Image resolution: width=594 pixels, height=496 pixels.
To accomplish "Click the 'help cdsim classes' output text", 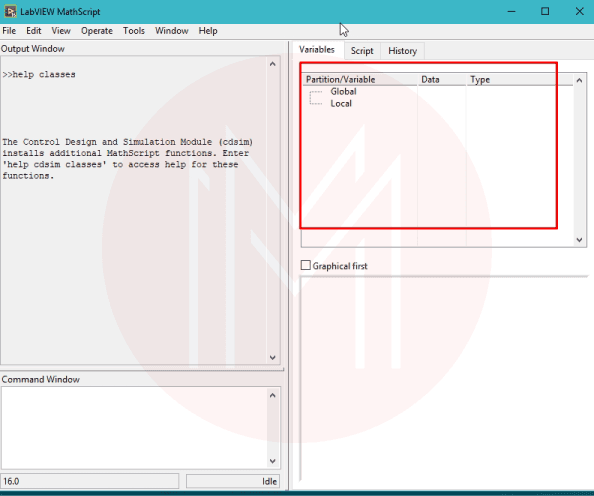I will [55, 164].
